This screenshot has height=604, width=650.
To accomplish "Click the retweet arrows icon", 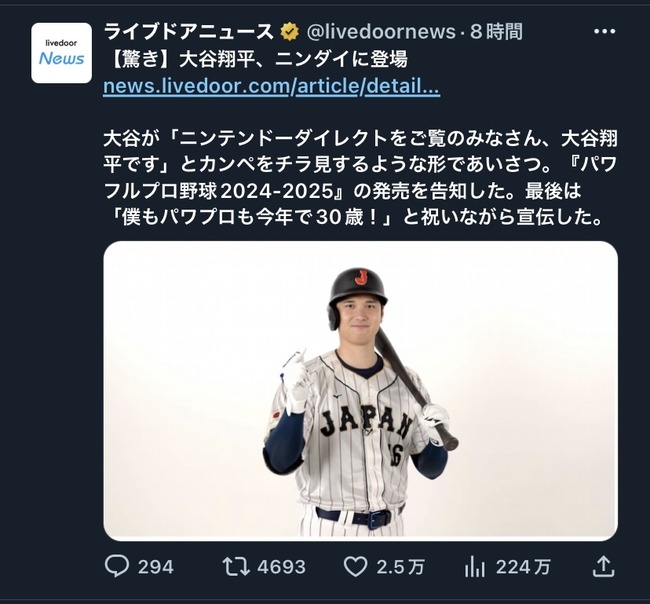I will (236, 566).
